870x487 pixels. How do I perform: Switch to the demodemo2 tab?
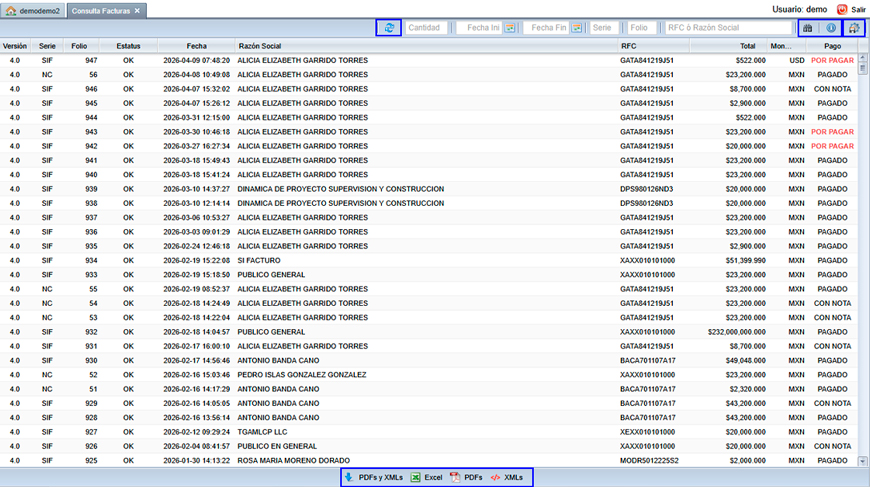click(34, 10)
